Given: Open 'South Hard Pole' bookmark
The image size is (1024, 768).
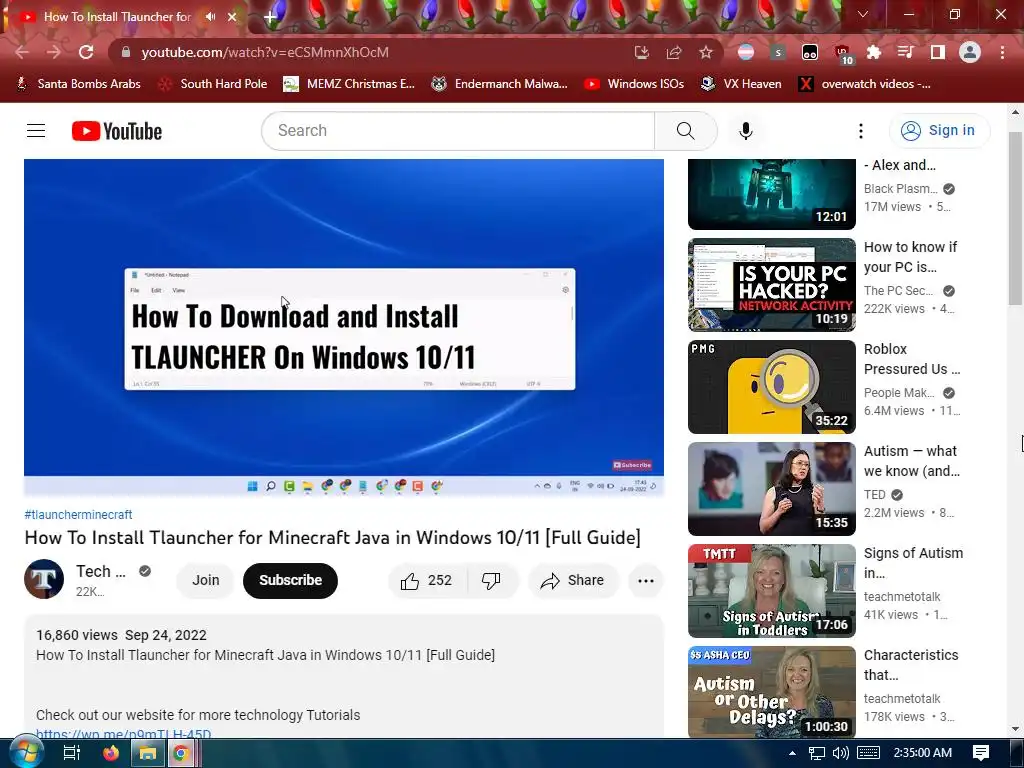Looking at the screenshot, I should (x=213, y=84).
